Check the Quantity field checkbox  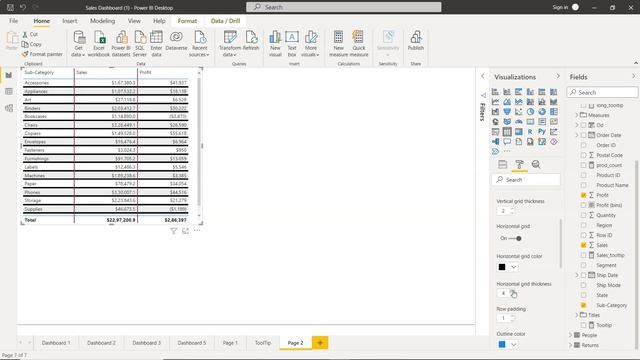[583, 215]
